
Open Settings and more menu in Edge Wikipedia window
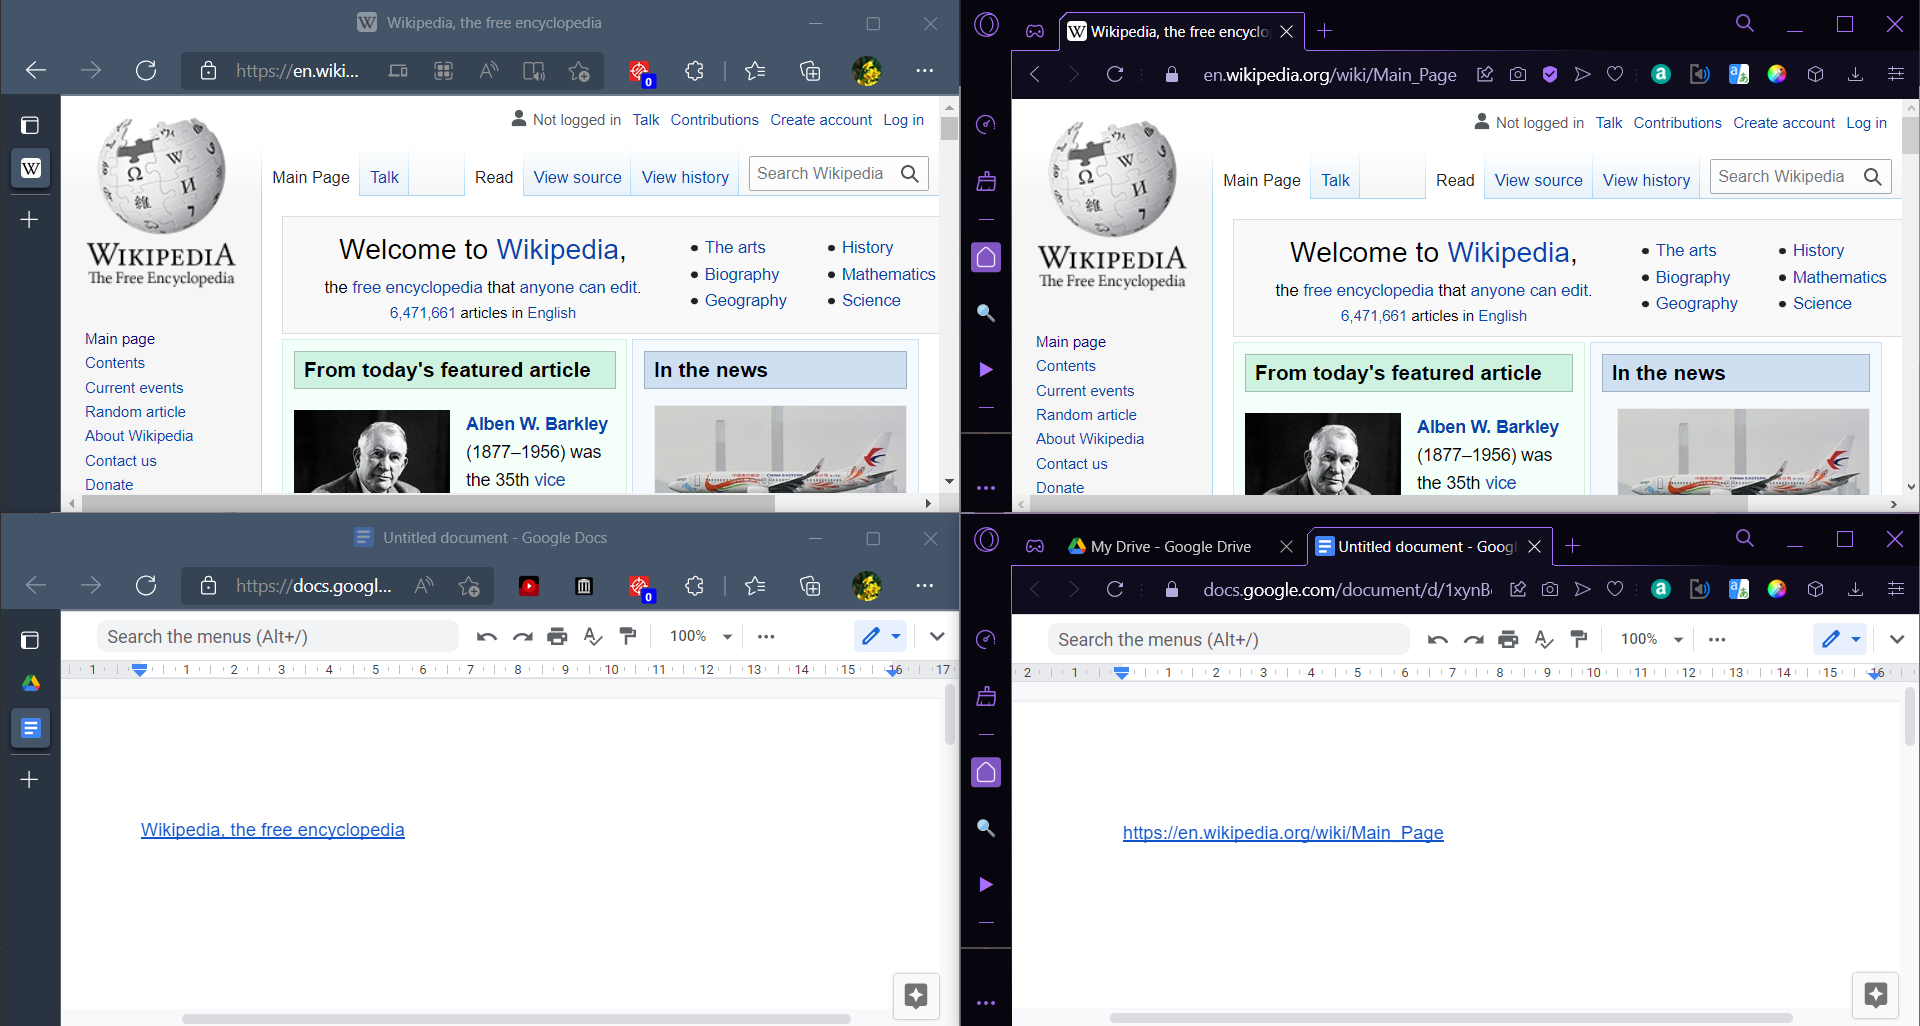click(x=924, y=70)
